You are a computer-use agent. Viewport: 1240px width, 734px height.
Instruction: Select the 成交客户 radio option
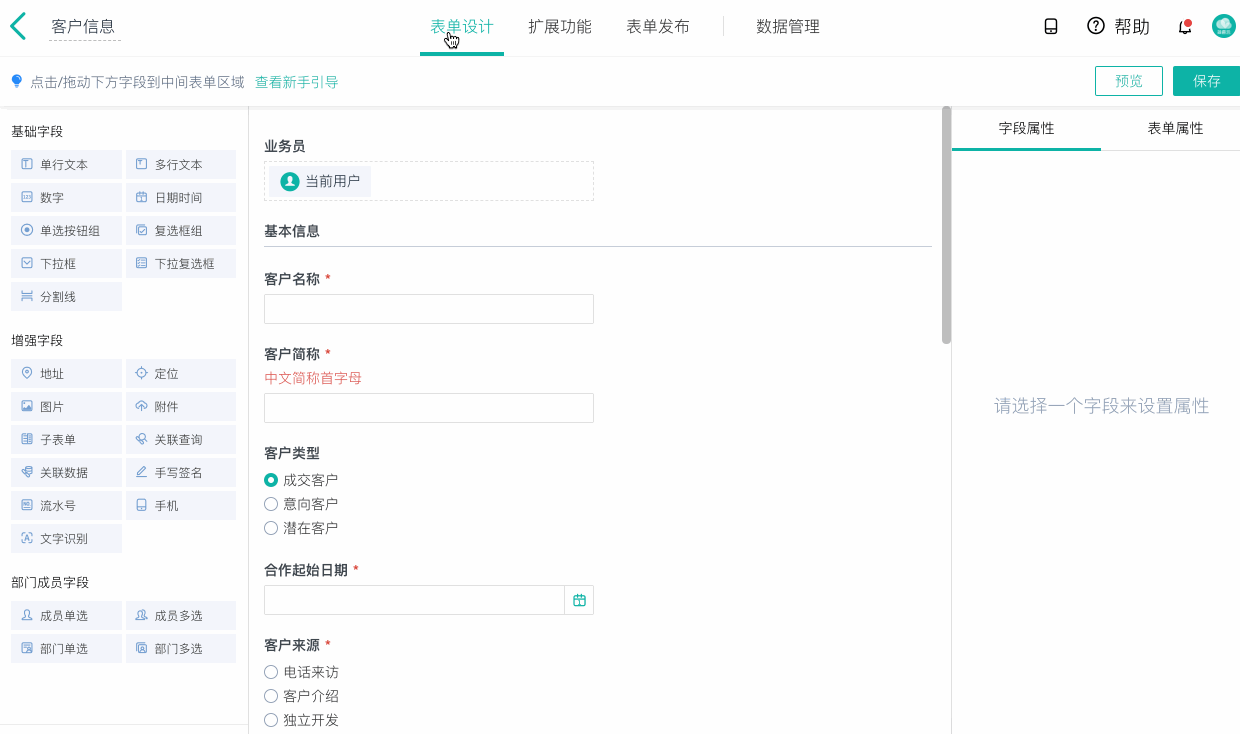click(271, 480)
